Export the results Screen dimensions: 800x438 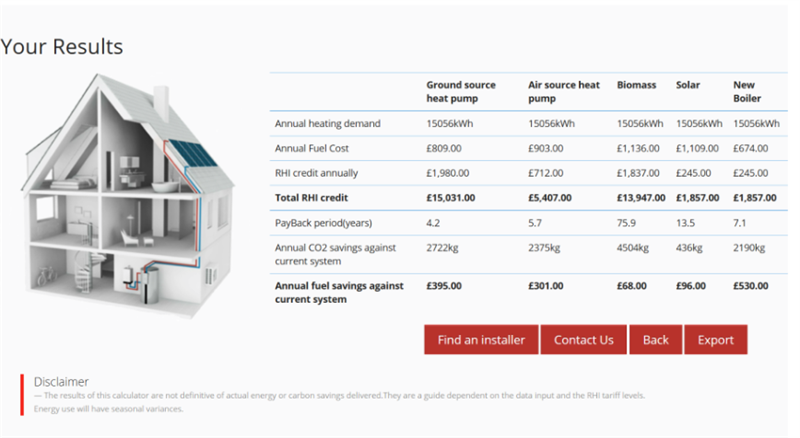pyautogui.click(x=716, y=340)
